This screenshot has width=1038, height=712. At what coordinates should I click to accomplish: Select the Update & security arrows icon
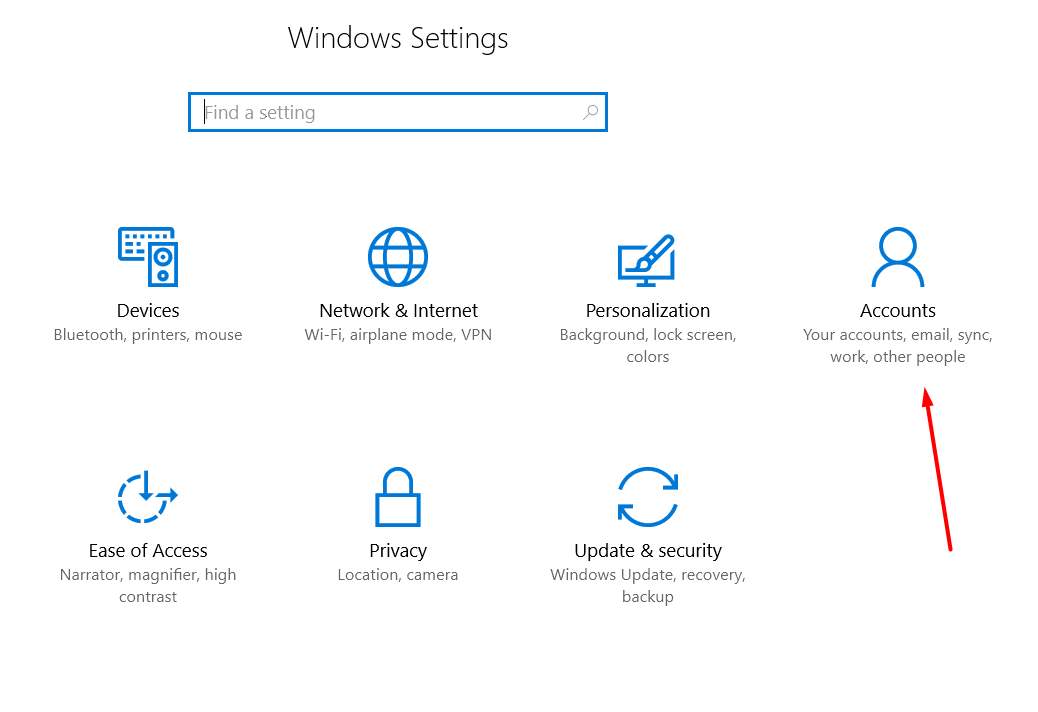648,497
